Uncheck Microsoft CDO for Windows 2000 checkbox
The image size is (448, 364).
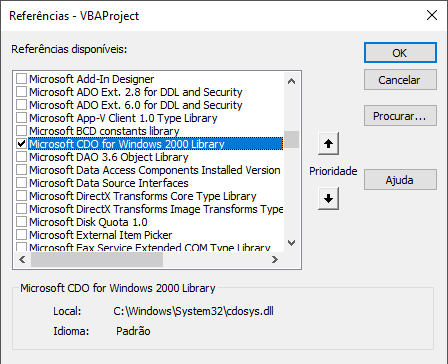[x=22, y=144]
